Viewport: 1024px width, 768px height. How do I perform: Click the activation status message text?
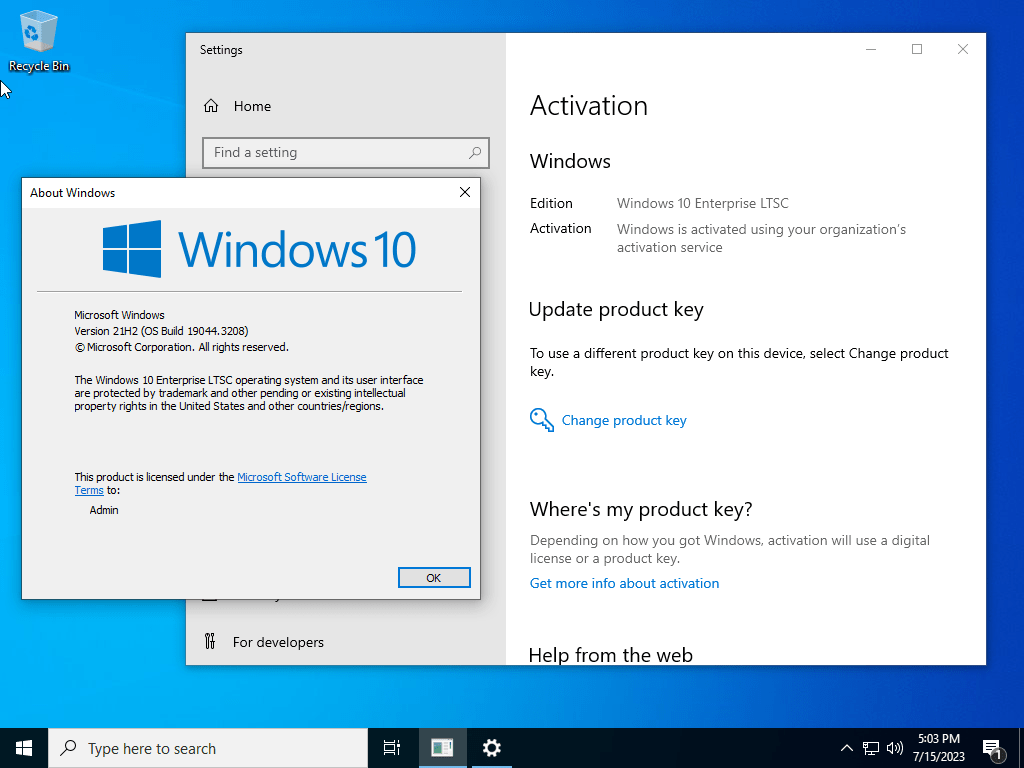click(761, 238)
